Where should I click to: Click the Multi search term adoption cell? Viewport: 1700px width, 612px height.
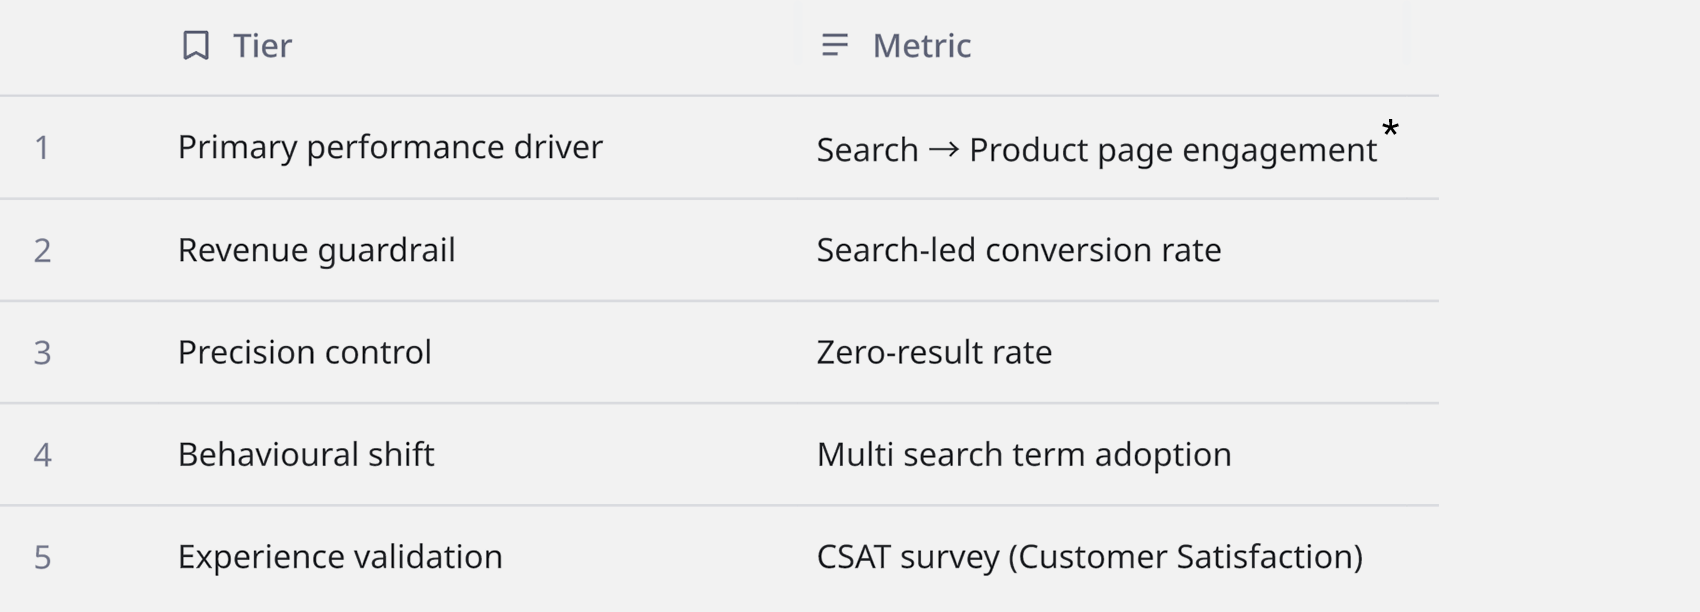[1118, 455]
